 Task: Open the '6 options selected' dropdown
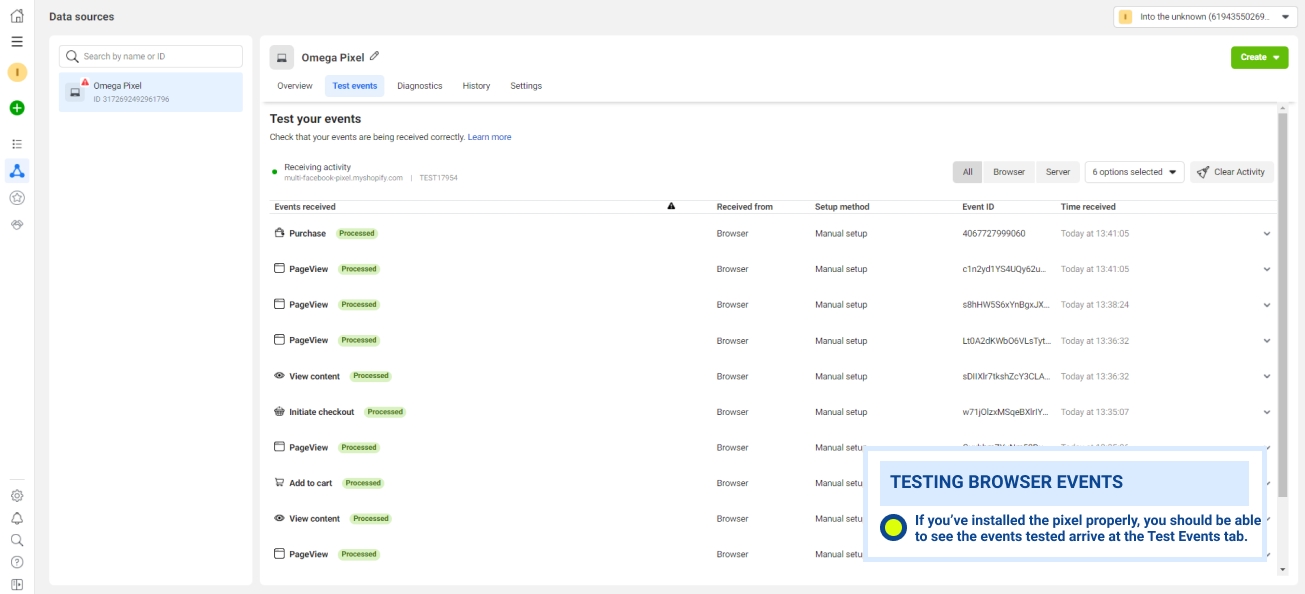(1134, 172)
